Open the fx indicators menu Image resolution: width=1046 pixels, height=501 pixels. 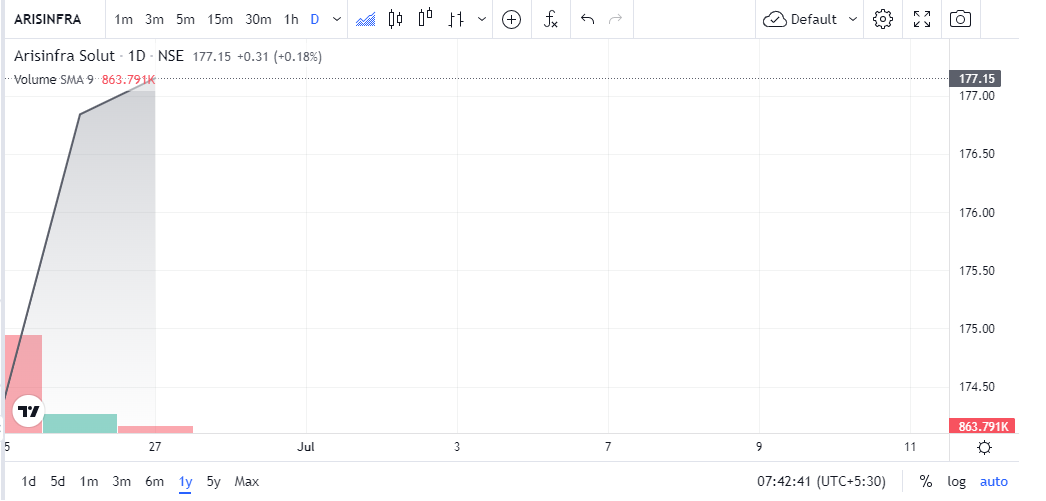pos(550,19)
